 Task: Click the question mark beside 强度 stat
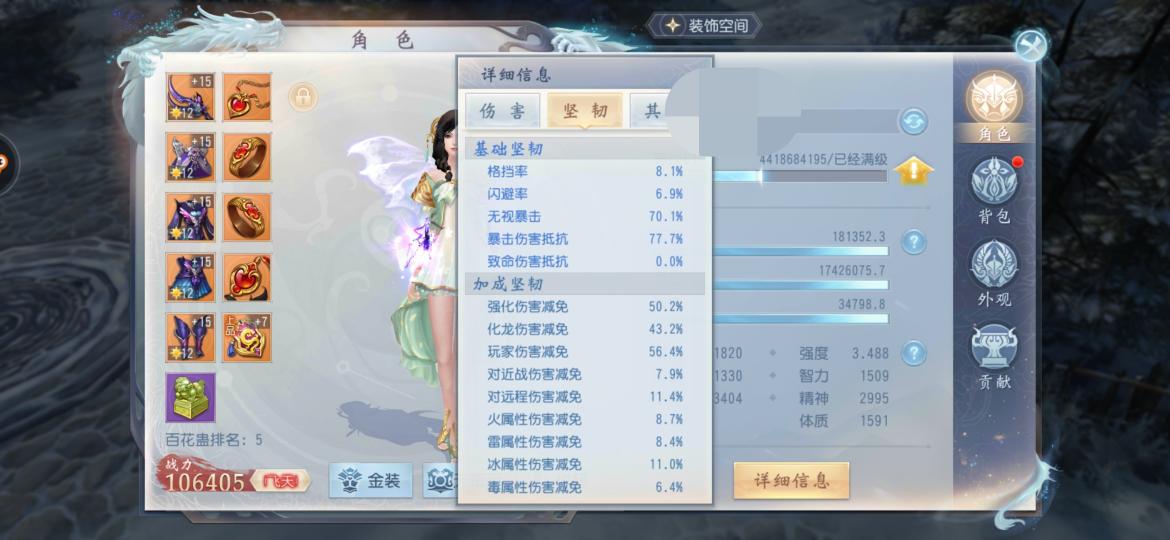pyautogui.click(x=913, y=353)
